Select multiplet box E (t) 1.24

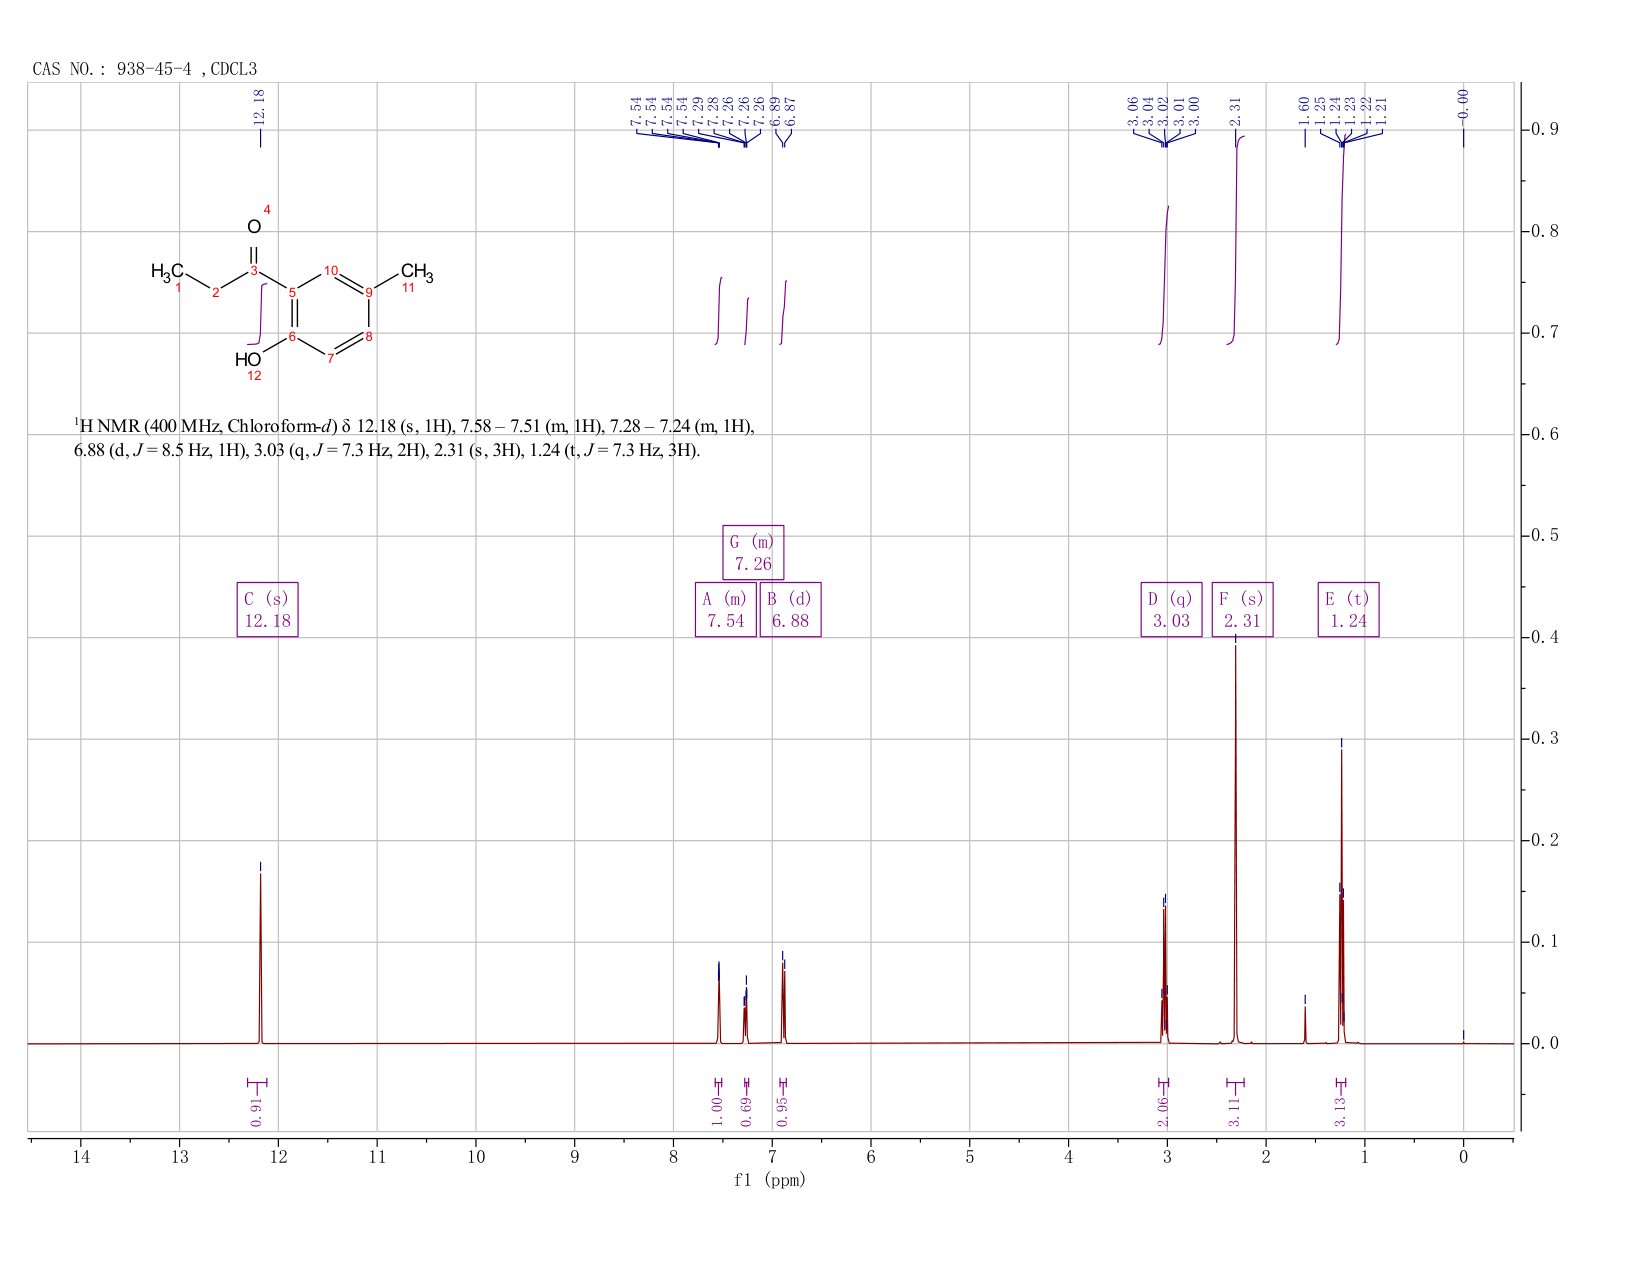coord(1348,609)
